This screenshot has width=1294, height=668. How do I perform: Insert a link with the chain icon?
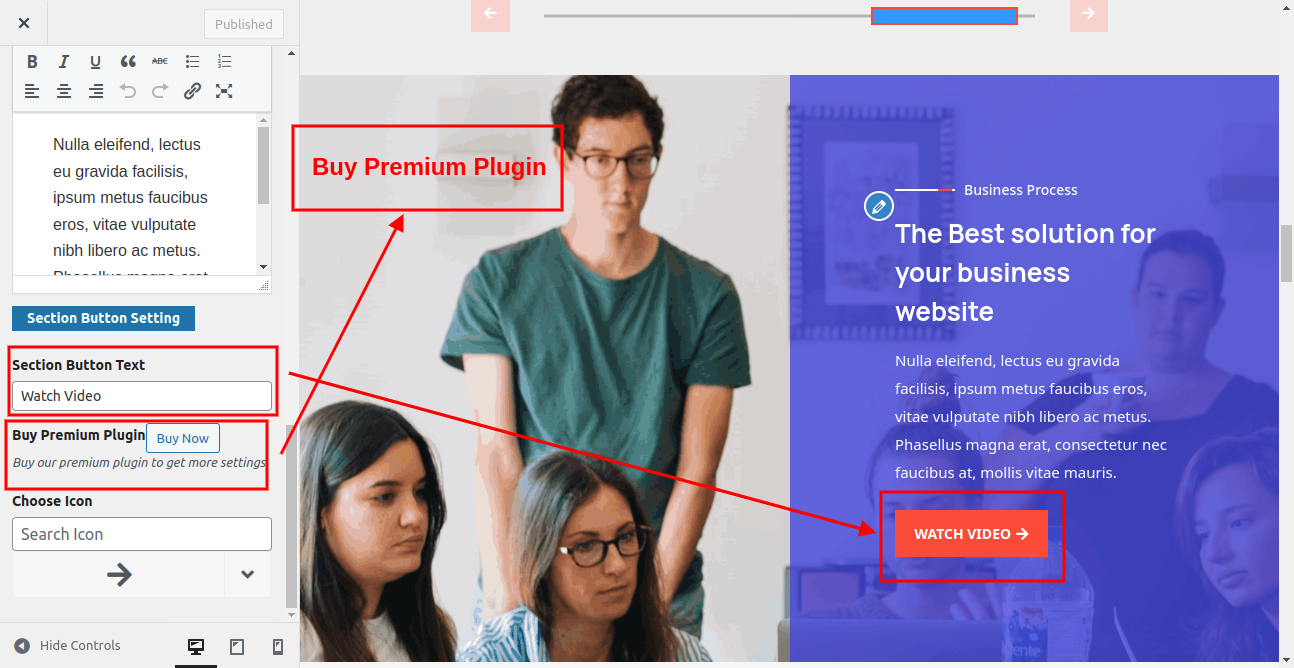coord(192,91)
